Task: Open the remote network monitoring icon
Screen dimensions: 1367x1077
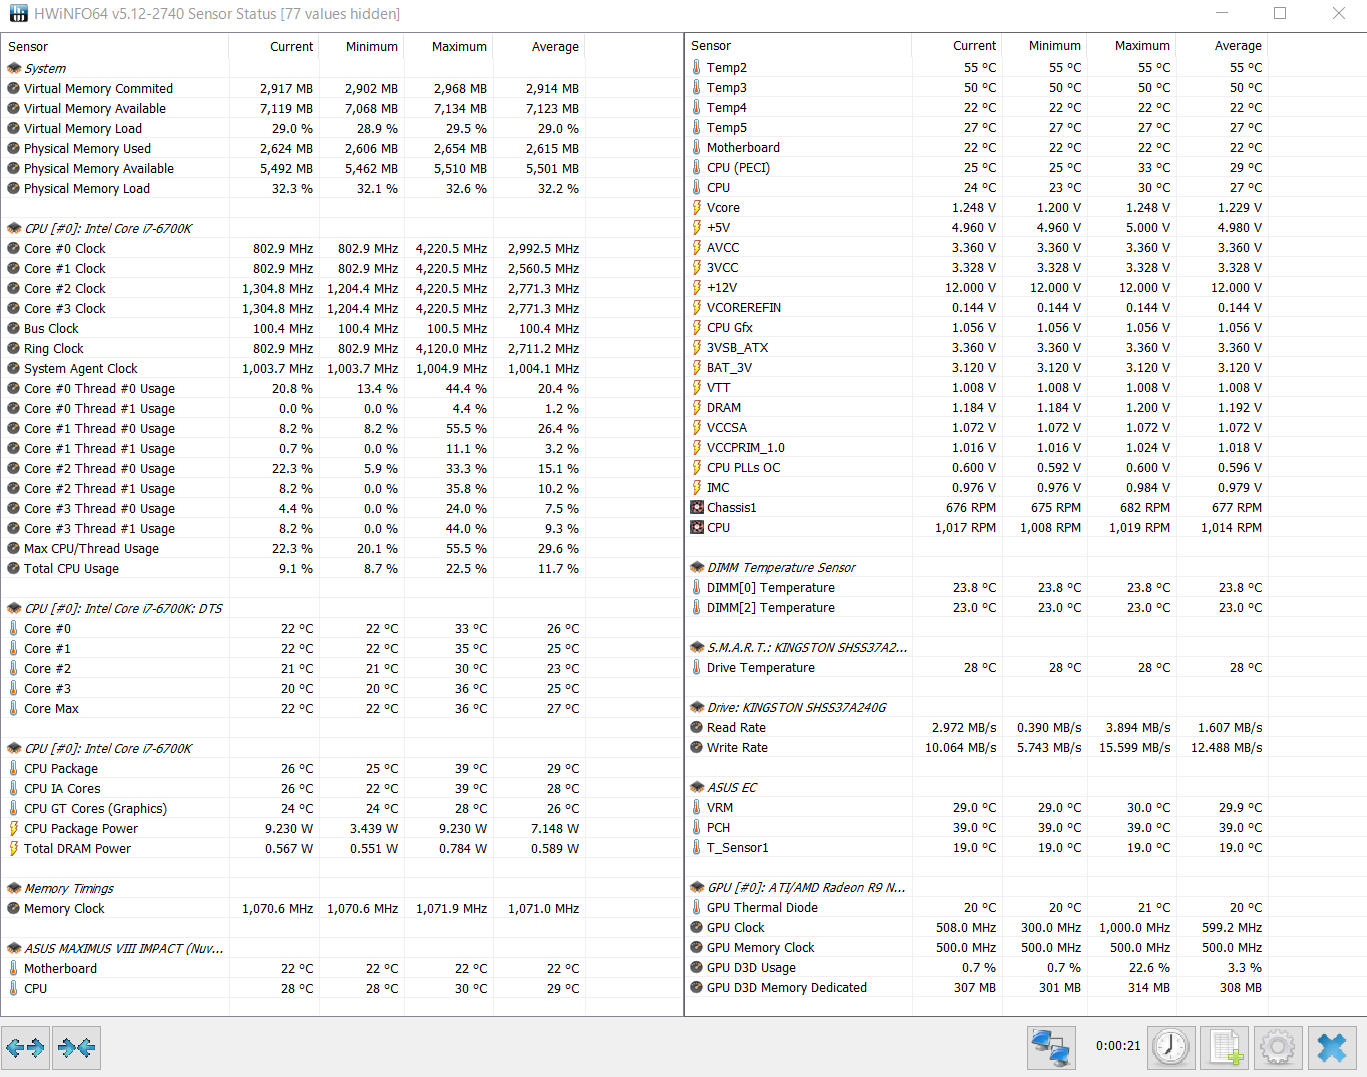Action: pyautogui.click(x=1051, y=1047)
